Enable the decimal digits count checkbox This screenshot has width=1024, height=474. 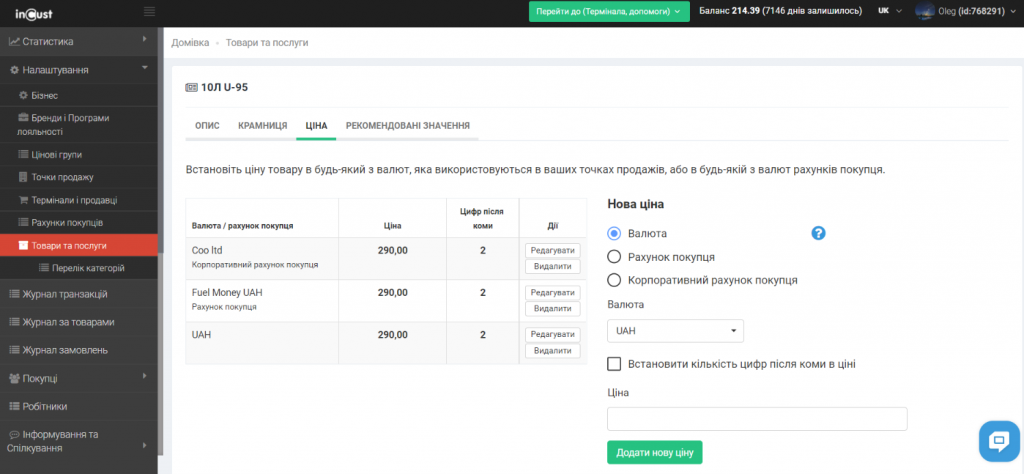pyautogui.click(x=615, y=364)
